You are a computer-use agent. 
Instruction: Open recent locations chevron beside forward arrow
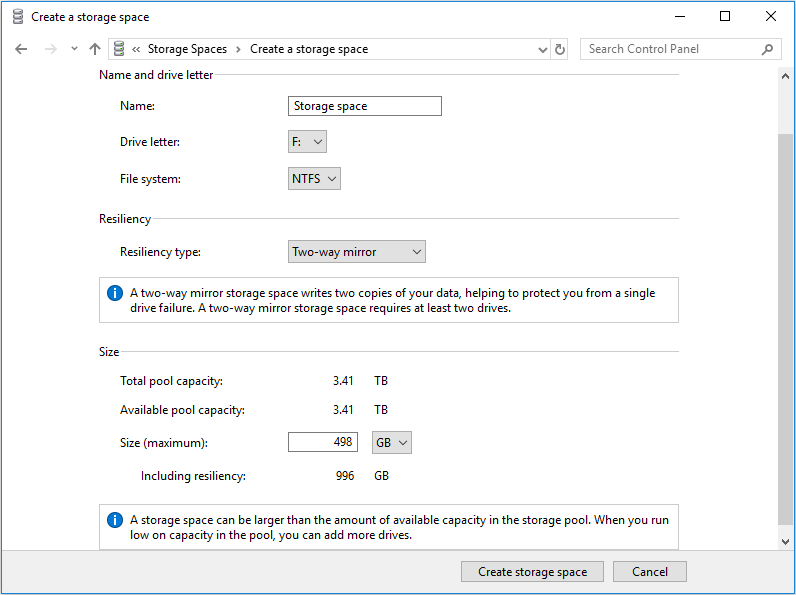pyautogui.click(x=74, y=49)
